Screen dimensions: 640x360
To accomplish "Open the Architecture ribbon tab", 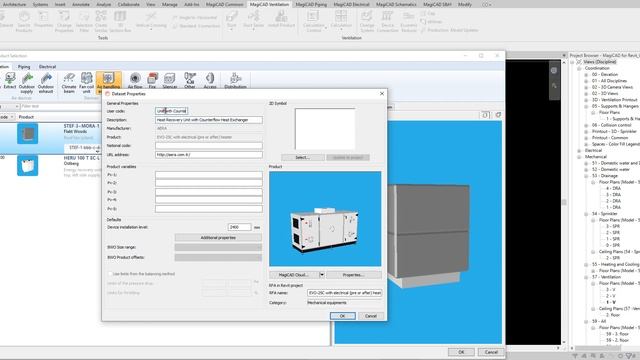I will (14, 4).
